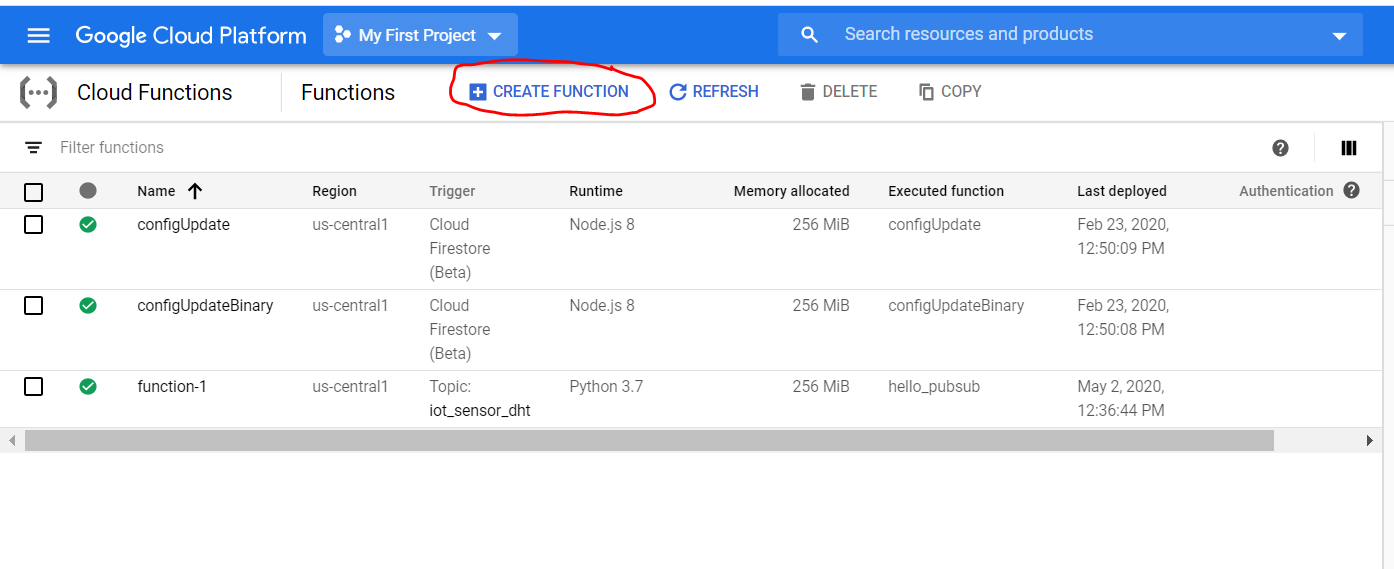Click the CREATE FUNCTION button
The image size is (1394, 569).
coord(549,91)
